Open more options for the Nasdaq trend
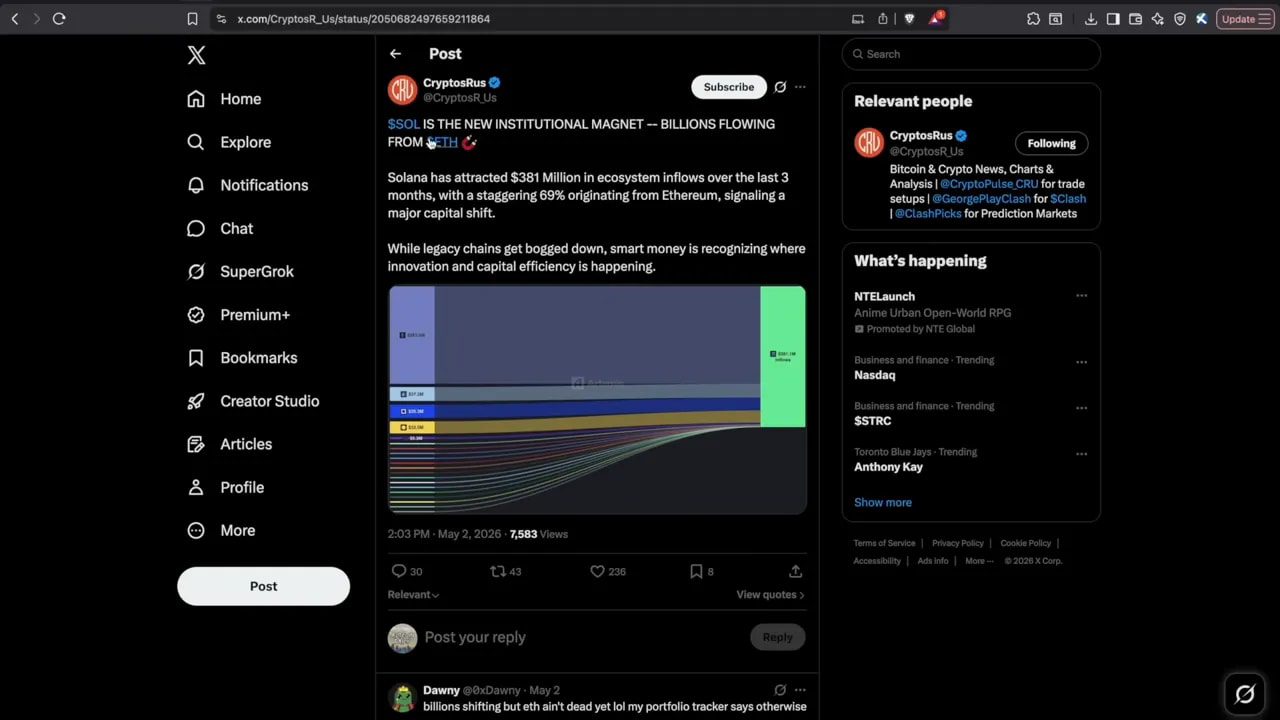The image size is (1280, 720). pos(1081,362)
